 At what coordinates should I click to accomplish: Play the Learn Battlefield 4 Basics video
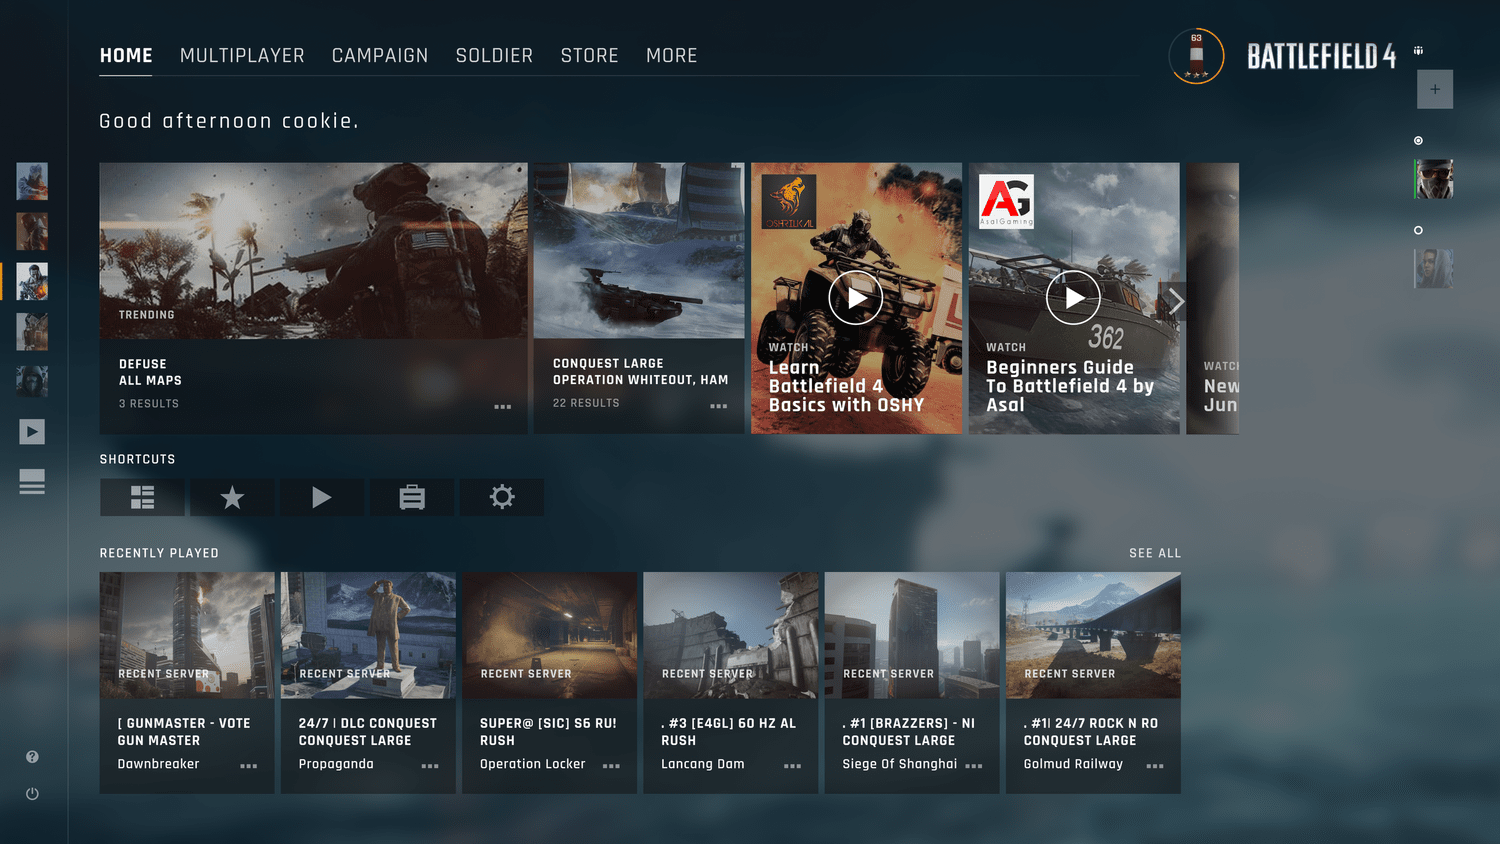856,298
